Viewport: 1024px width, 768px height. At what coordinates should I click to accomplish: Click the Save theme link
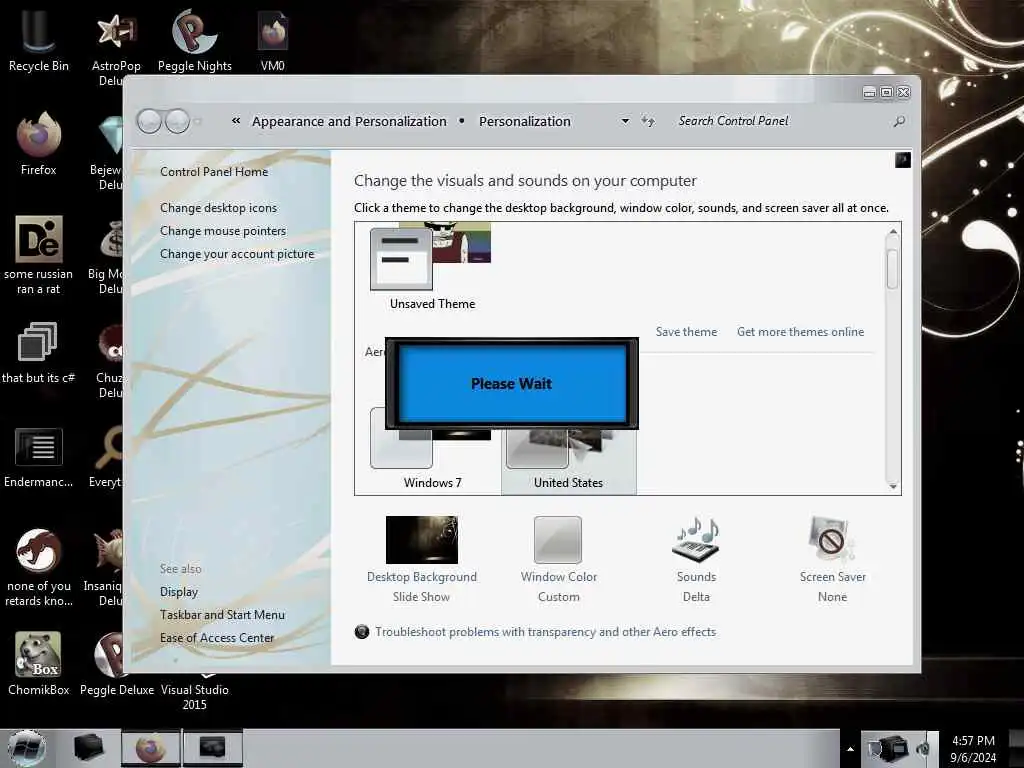tap(686, 332)
